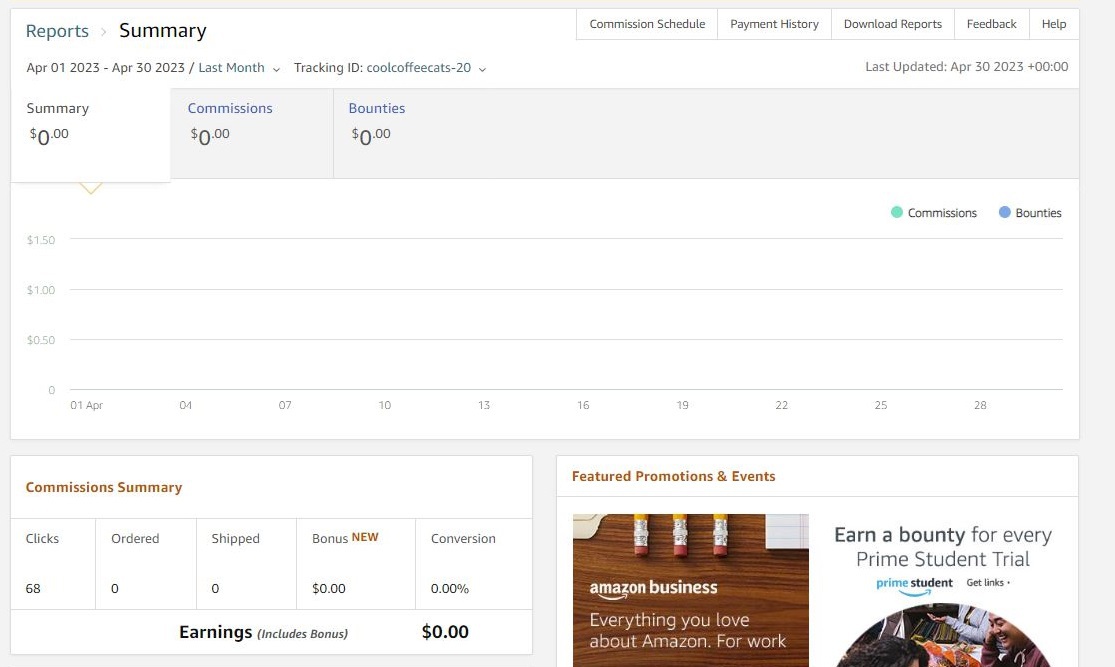This screenshot has height=667, width=1115.
Task: Open the Feedback tab
Action: (991, 24)
